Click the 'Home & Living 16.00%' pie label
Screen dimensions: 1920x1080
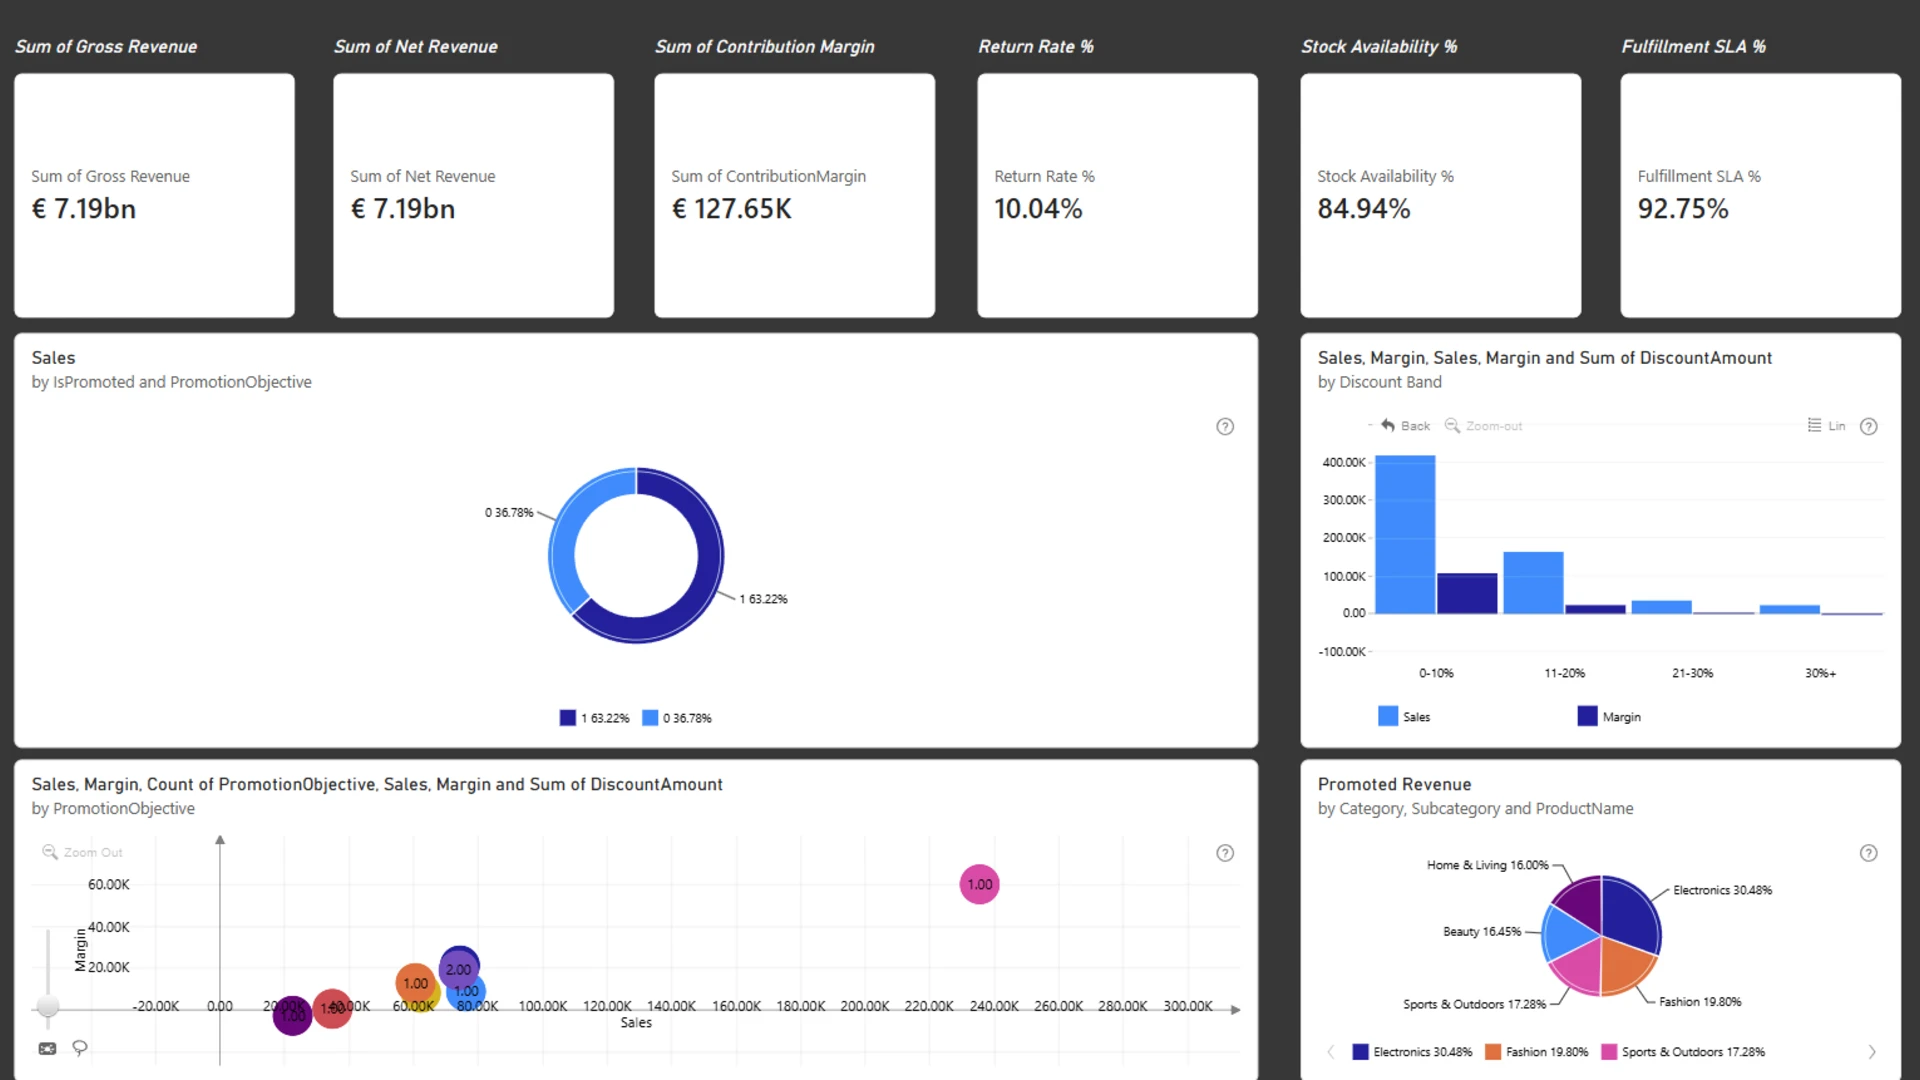point(1487,865)
